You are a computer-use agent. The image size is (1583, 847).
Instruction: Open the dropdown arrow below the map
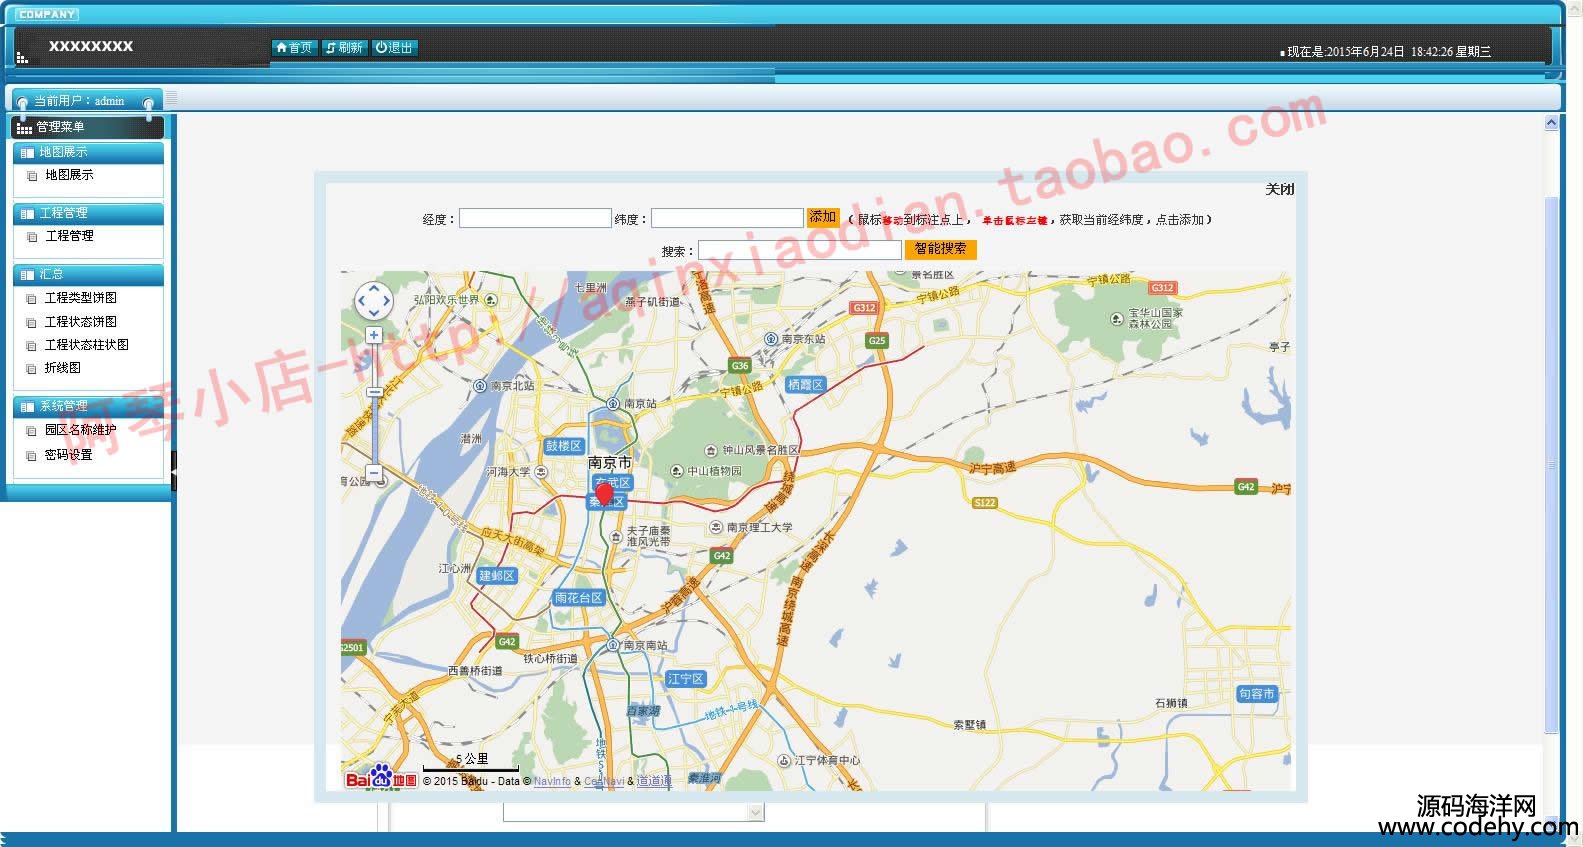755,813
